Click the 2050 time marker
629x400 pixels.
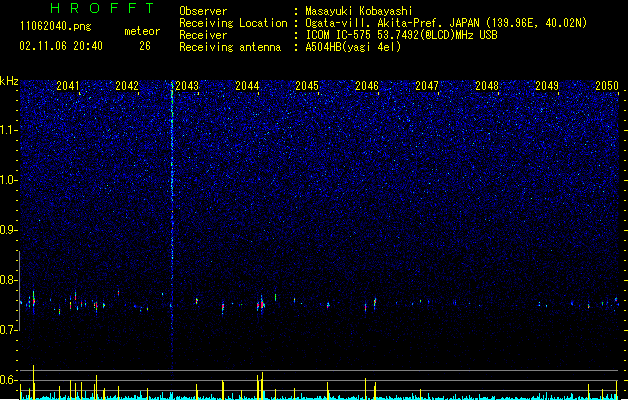[607, 85]
